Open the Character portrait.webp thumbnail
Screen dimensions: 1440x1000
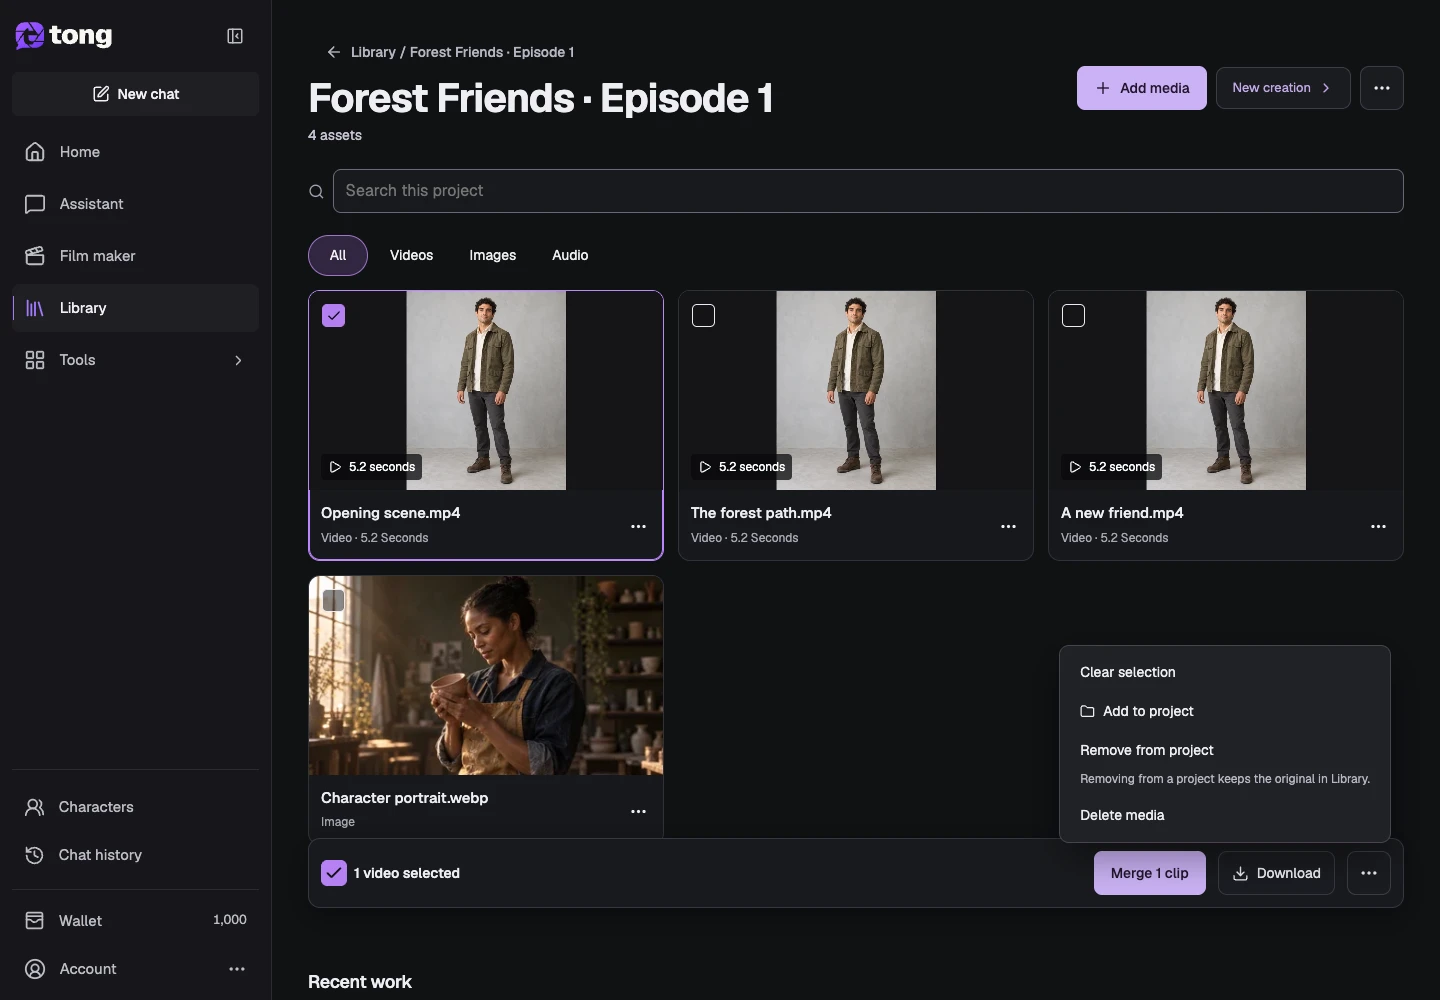pos(486,675)
